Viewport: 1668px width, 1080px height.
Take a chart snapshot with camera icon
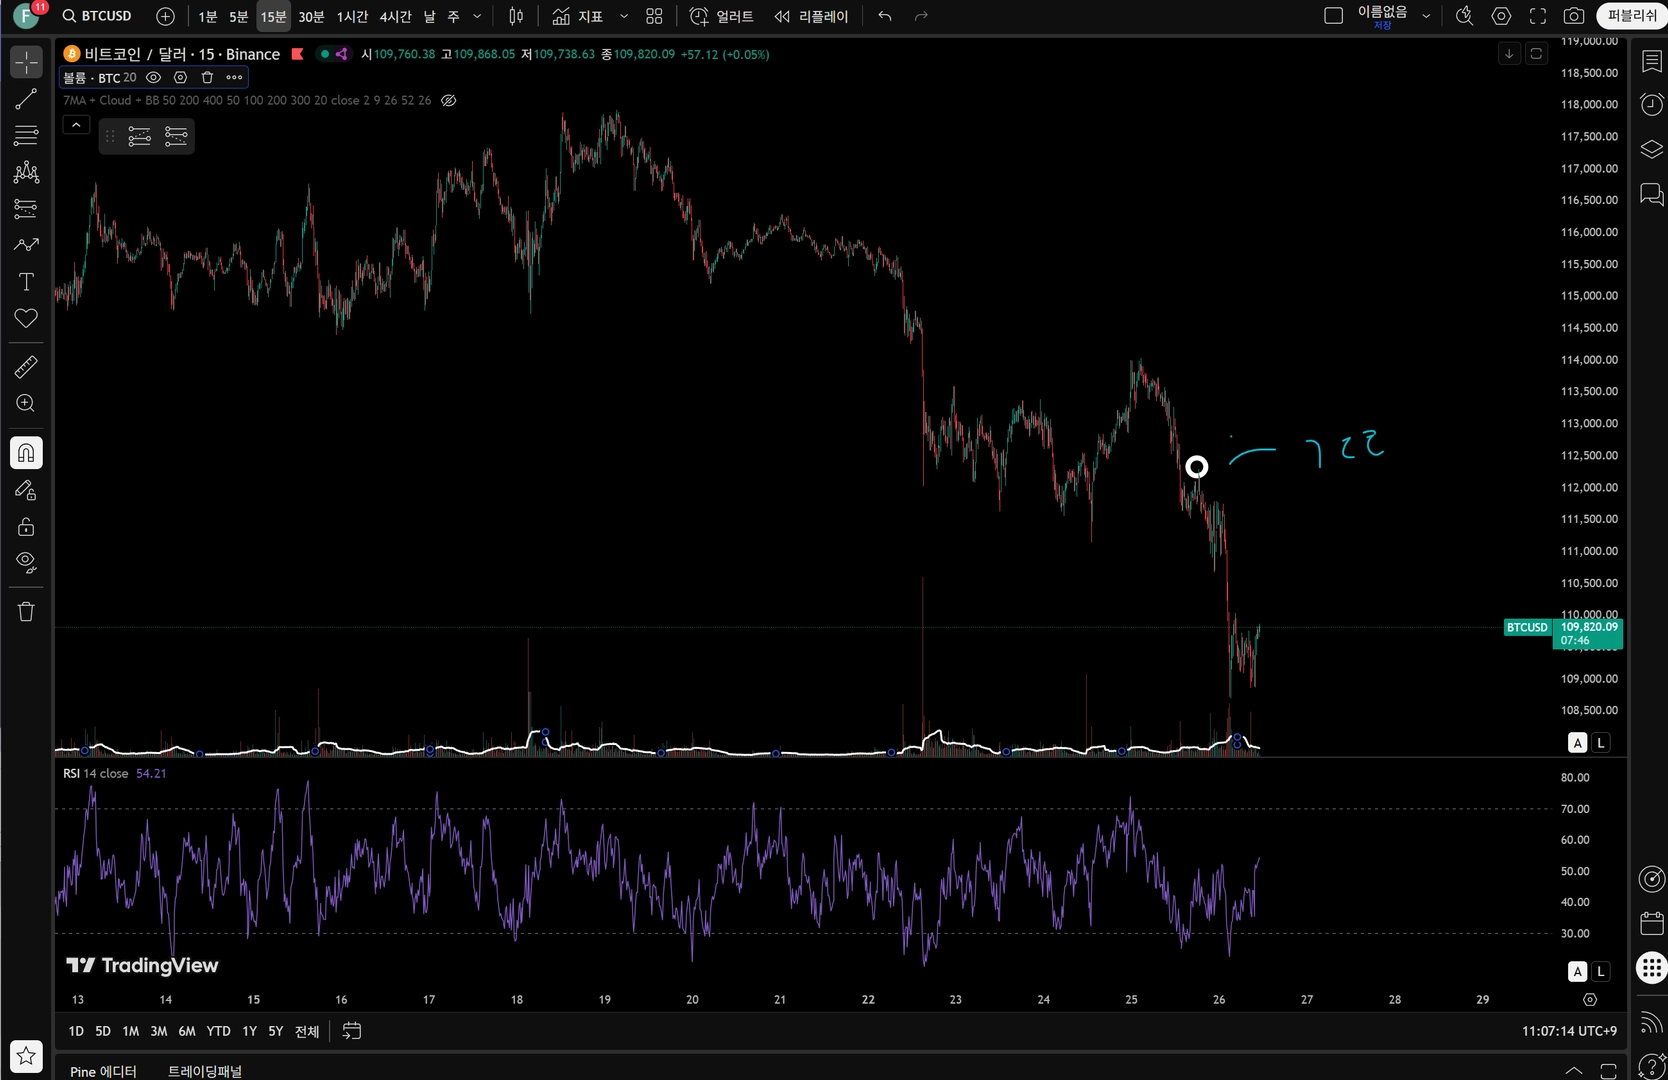[x=1573, y=16]
